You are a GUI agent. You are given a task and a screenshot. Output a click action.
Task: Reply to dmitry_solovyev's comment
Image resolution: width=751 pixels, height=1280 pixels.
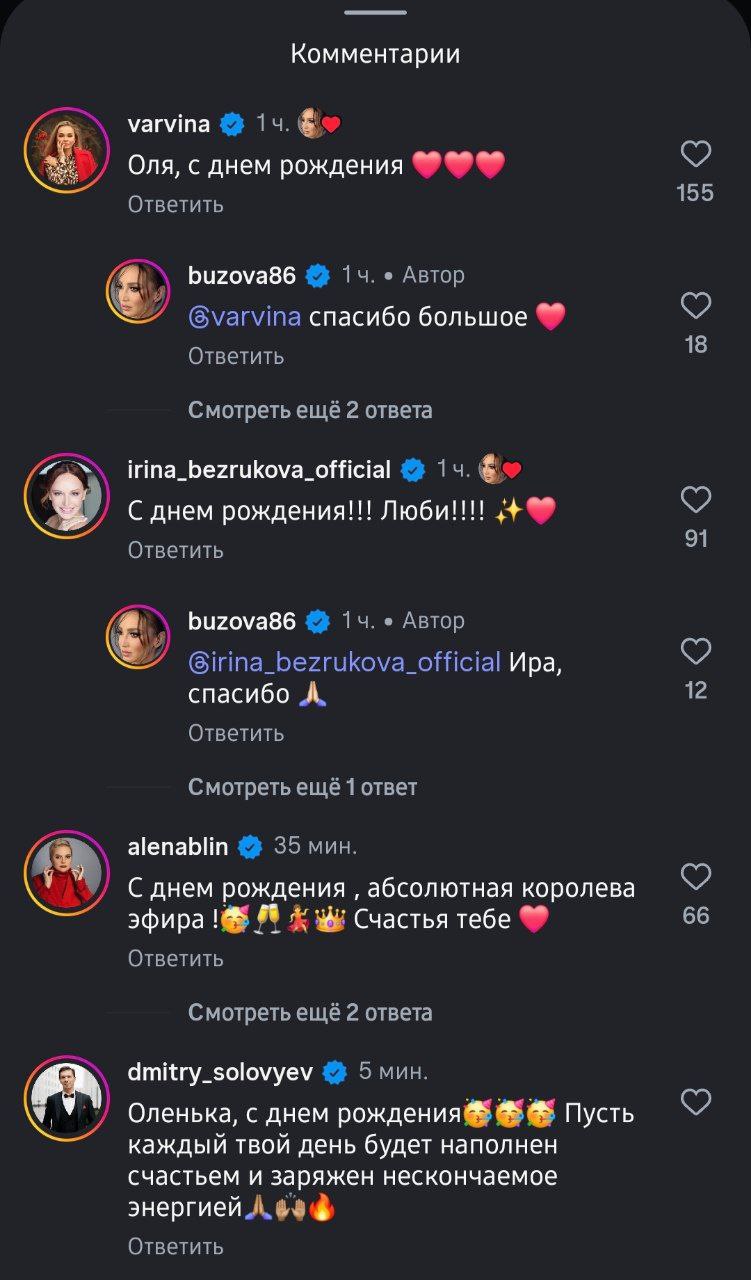[x=175, y=1246]
